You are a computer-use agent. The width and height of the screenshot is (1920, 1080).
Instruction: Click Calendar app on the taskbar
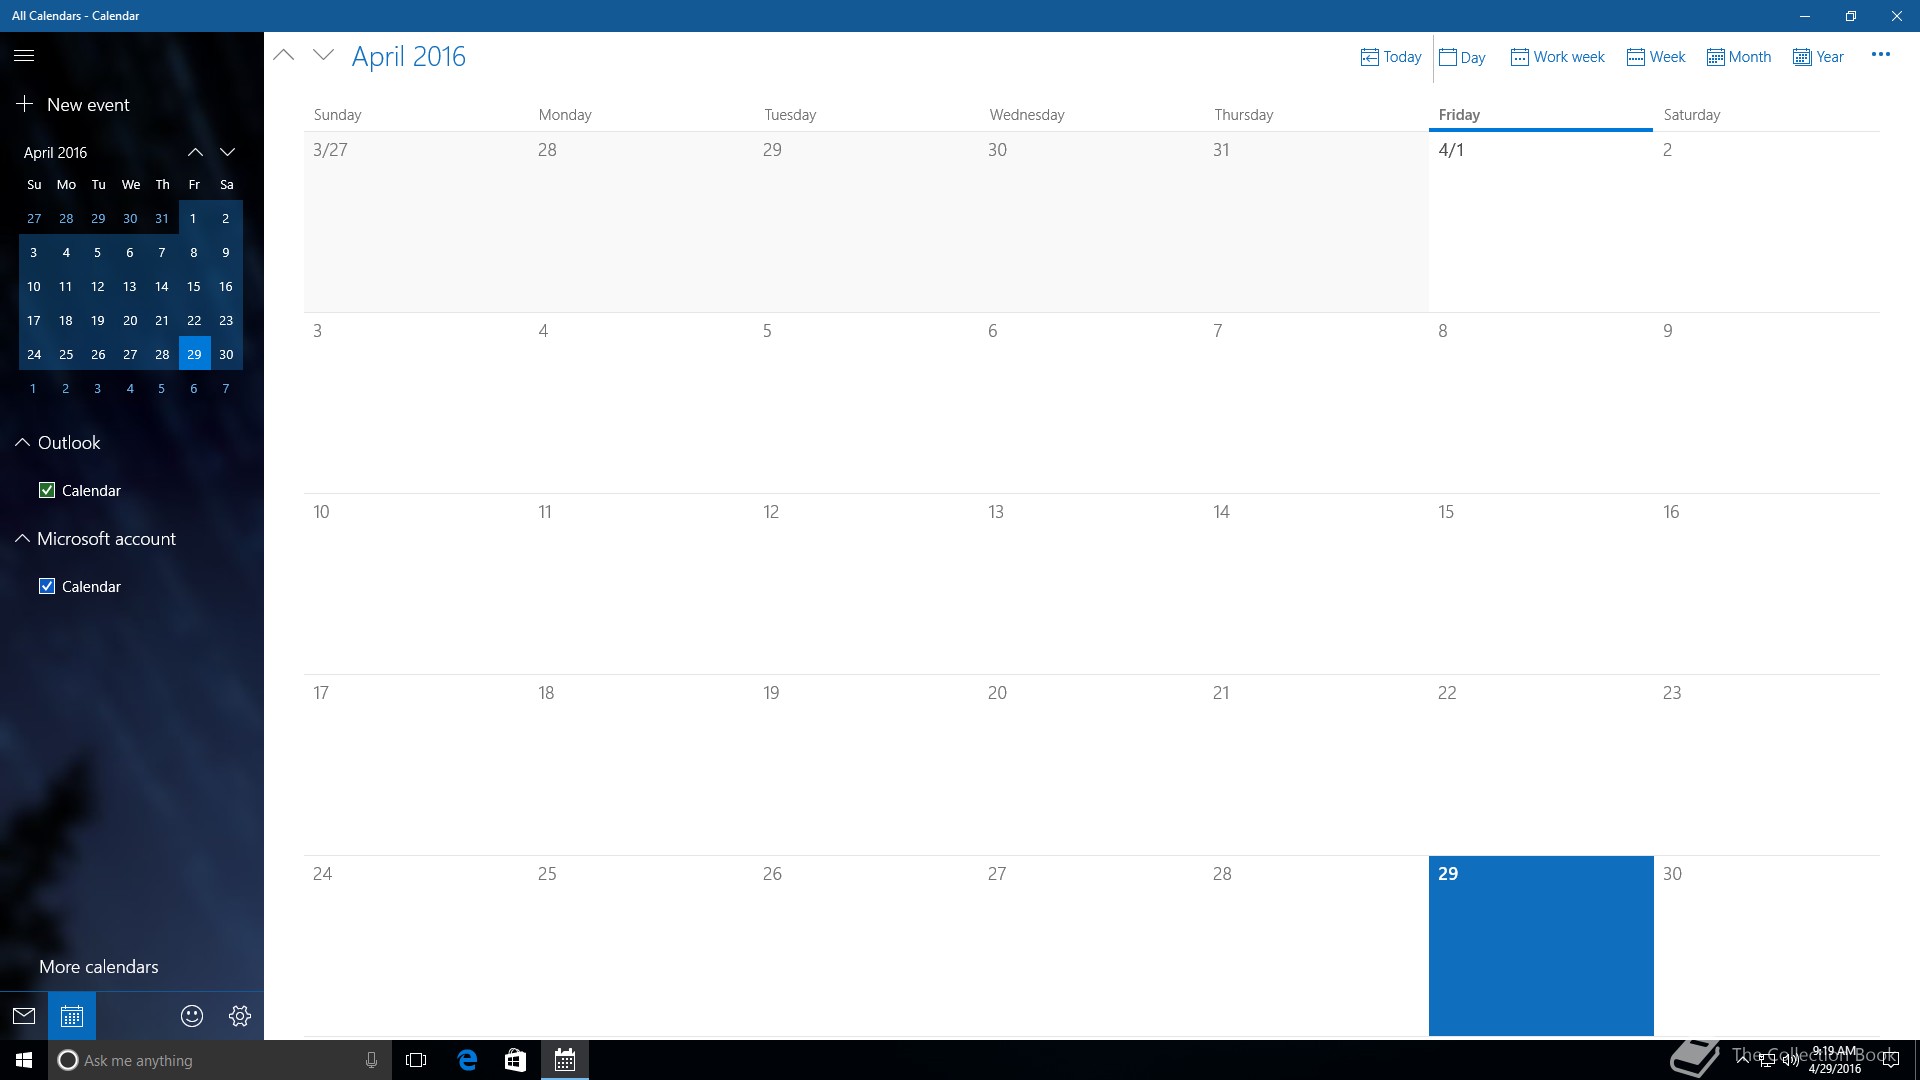[565, 1060]
